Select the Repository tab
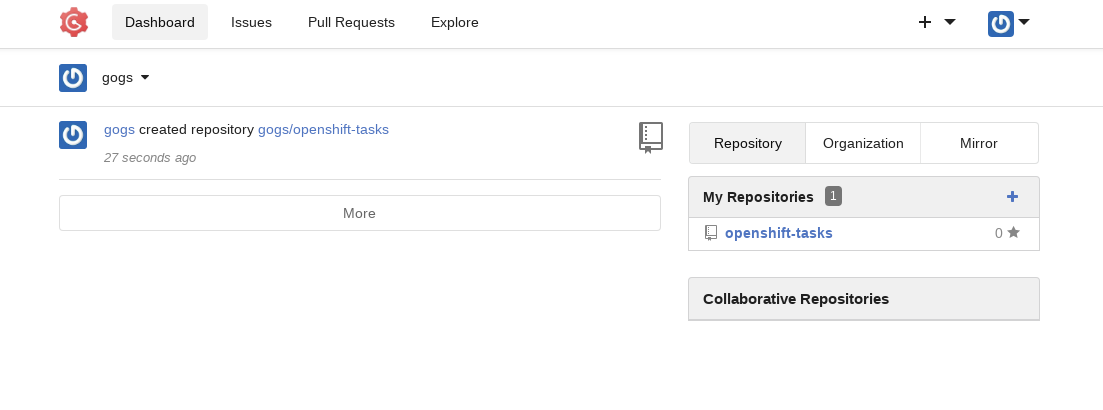This screenshot has height=410, width=1103. tap(748, 143)
